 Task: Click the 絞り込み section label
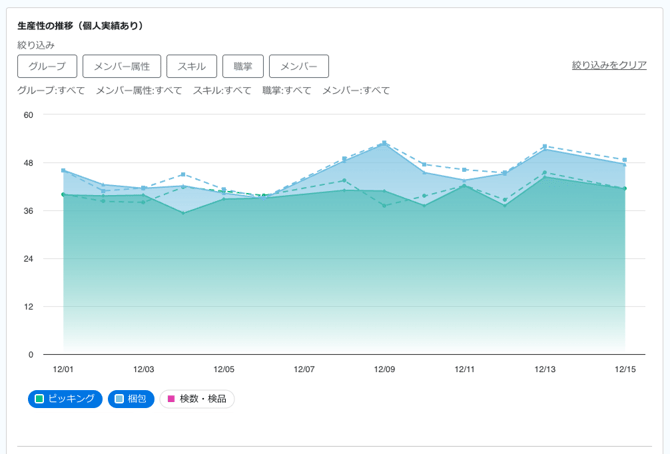pos(36,45)
